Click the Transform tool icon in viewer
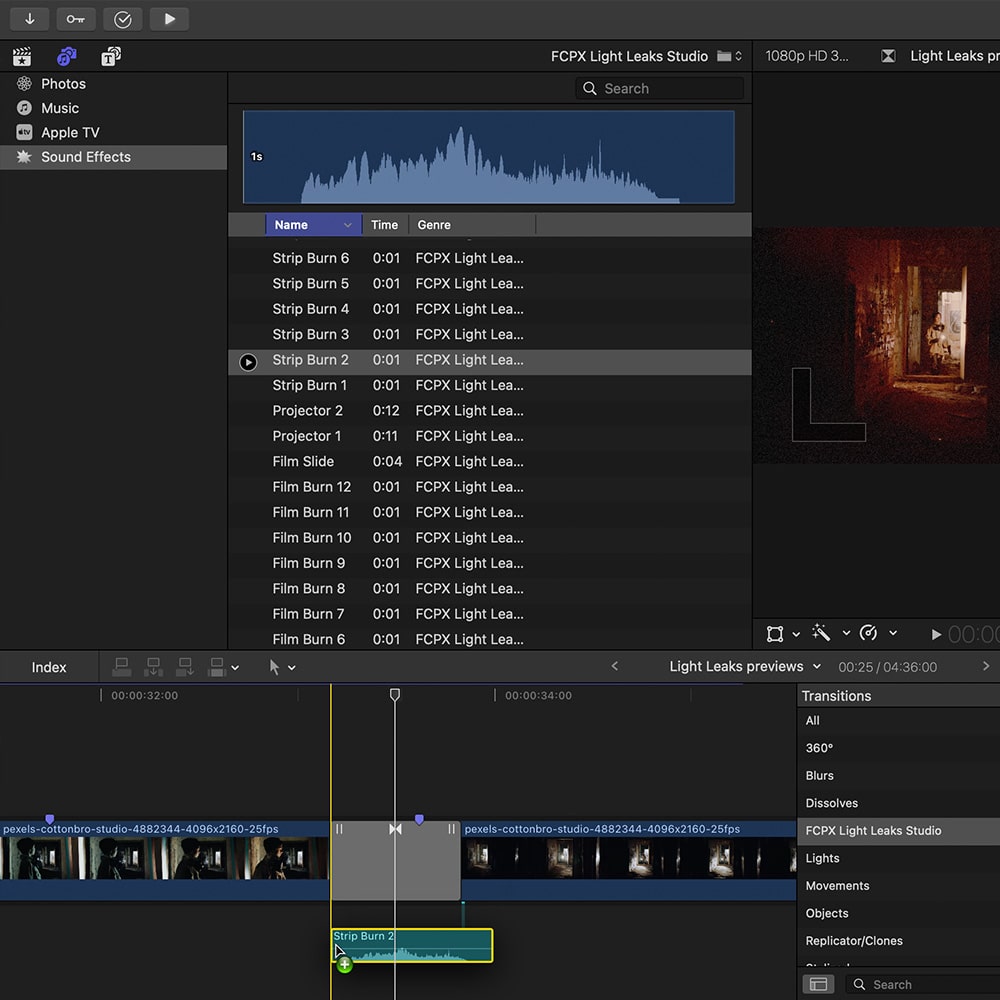The width and height of the screenshot is (1000, 1000). point(775,633)
